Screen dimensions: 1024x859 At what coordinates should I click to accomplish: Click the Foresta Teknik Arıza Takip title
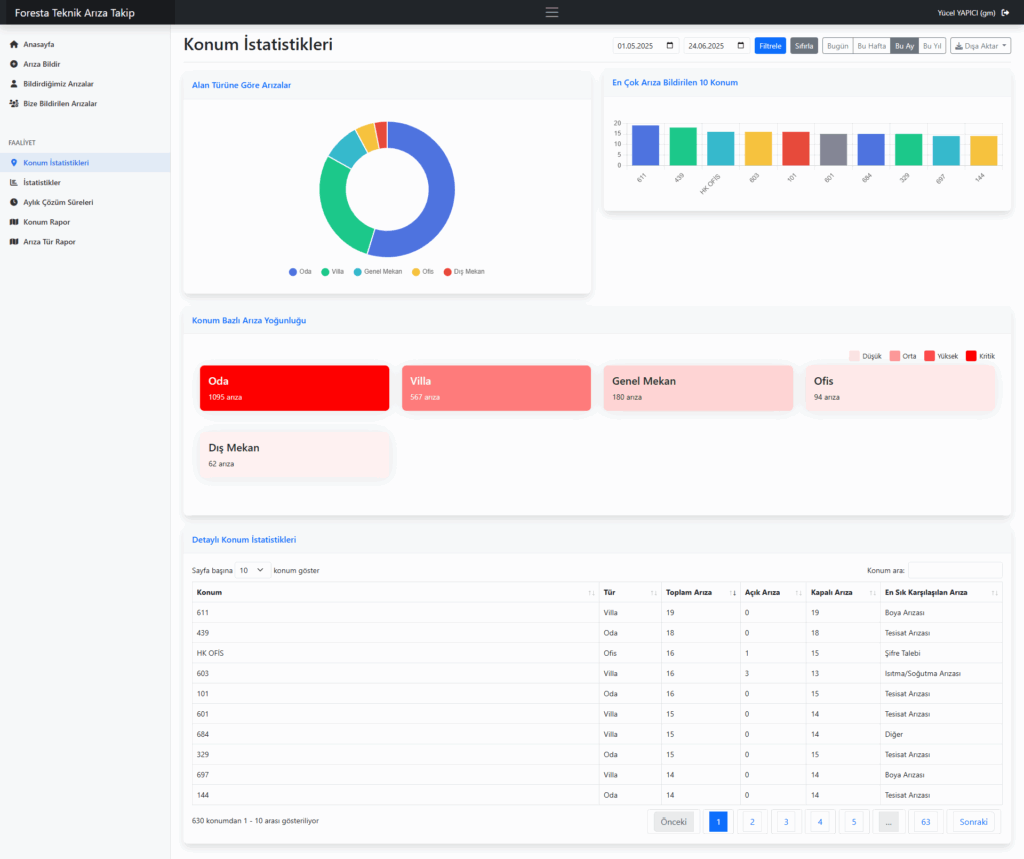[x=74, y=12]
